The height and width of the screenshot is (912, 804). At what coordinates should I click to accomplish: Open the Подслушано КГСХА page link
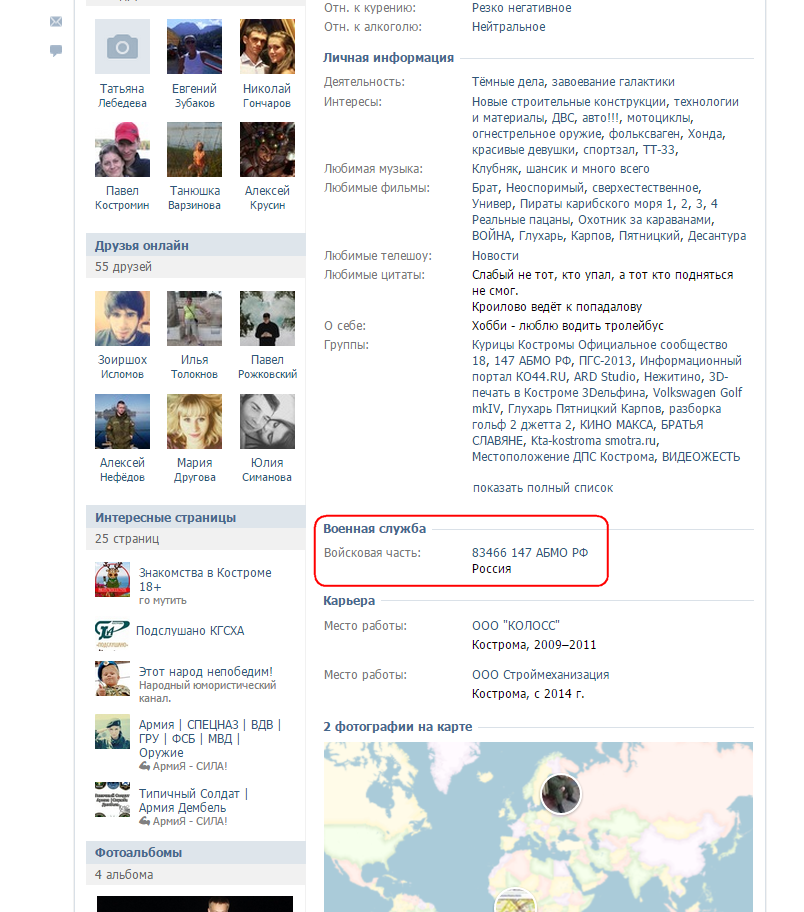click(190, 631)
